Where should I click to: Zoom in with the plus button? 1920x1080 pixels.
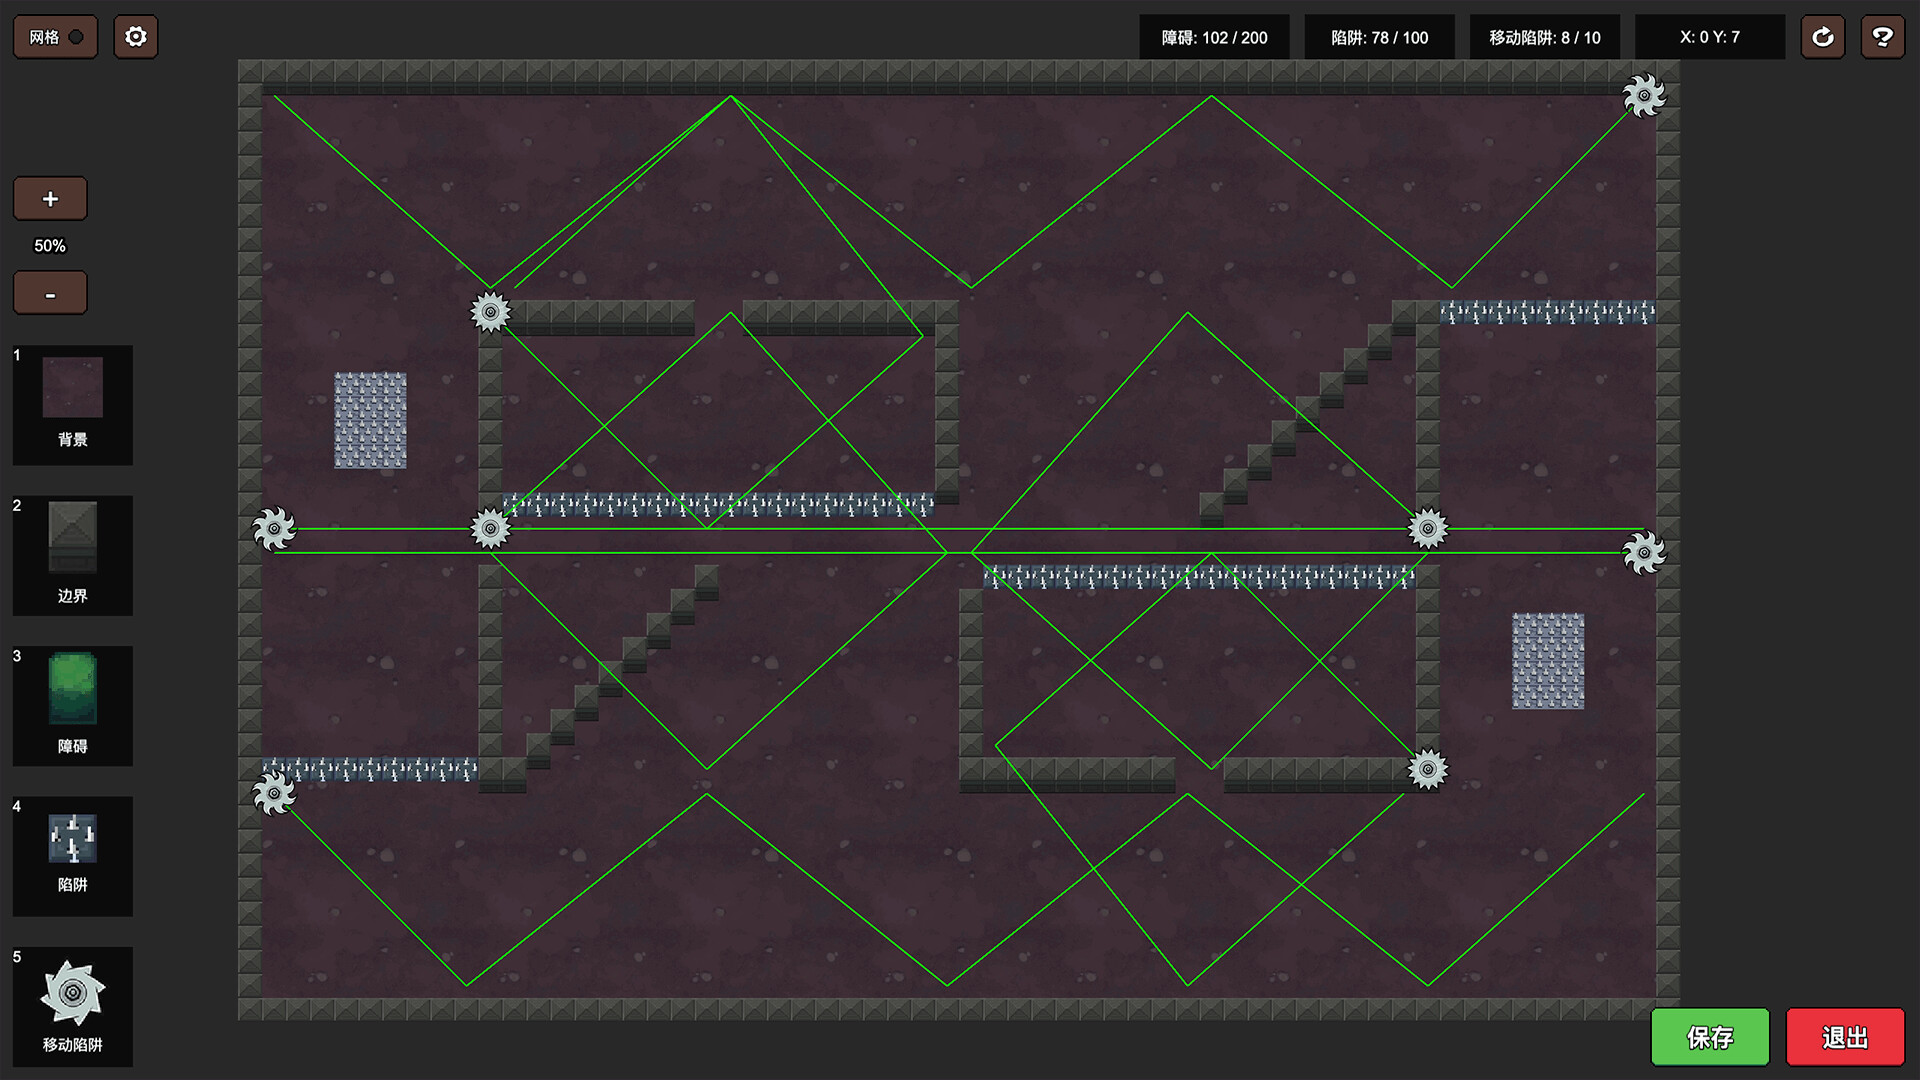point(50,199)
